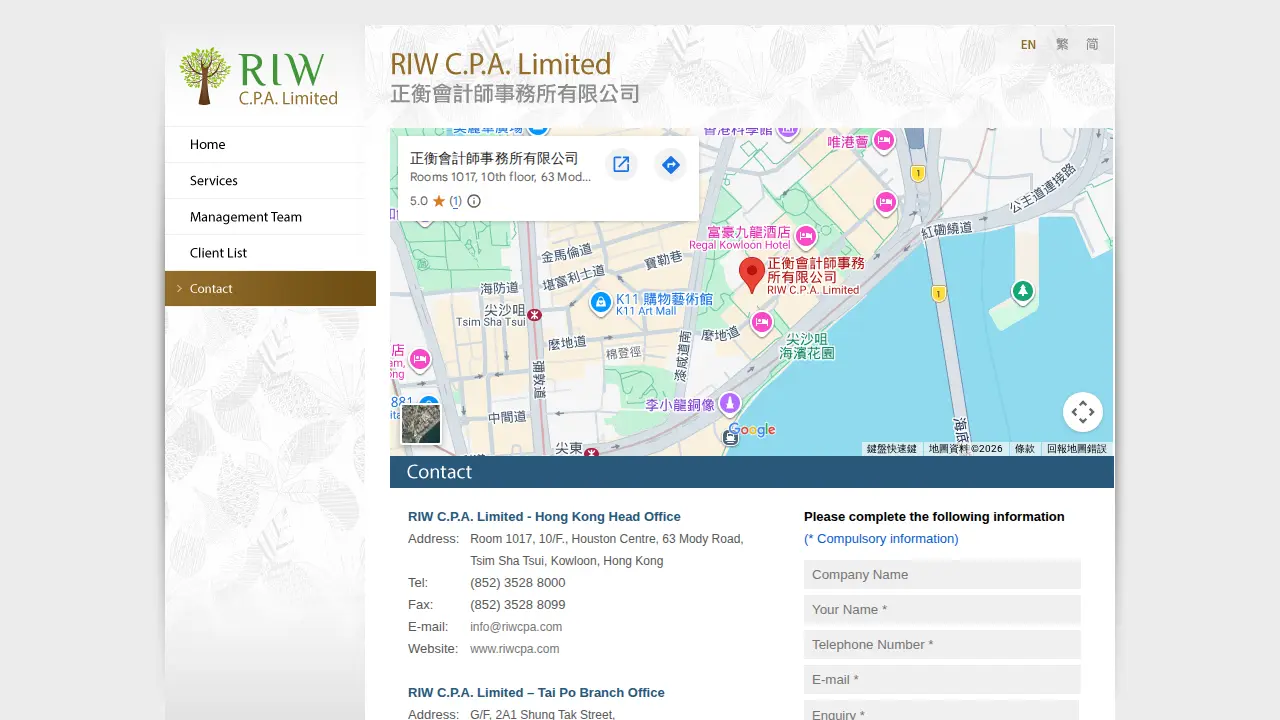The image size is (1280, 720).
Task: Click the E-mail input field
Action: [942, 680]
